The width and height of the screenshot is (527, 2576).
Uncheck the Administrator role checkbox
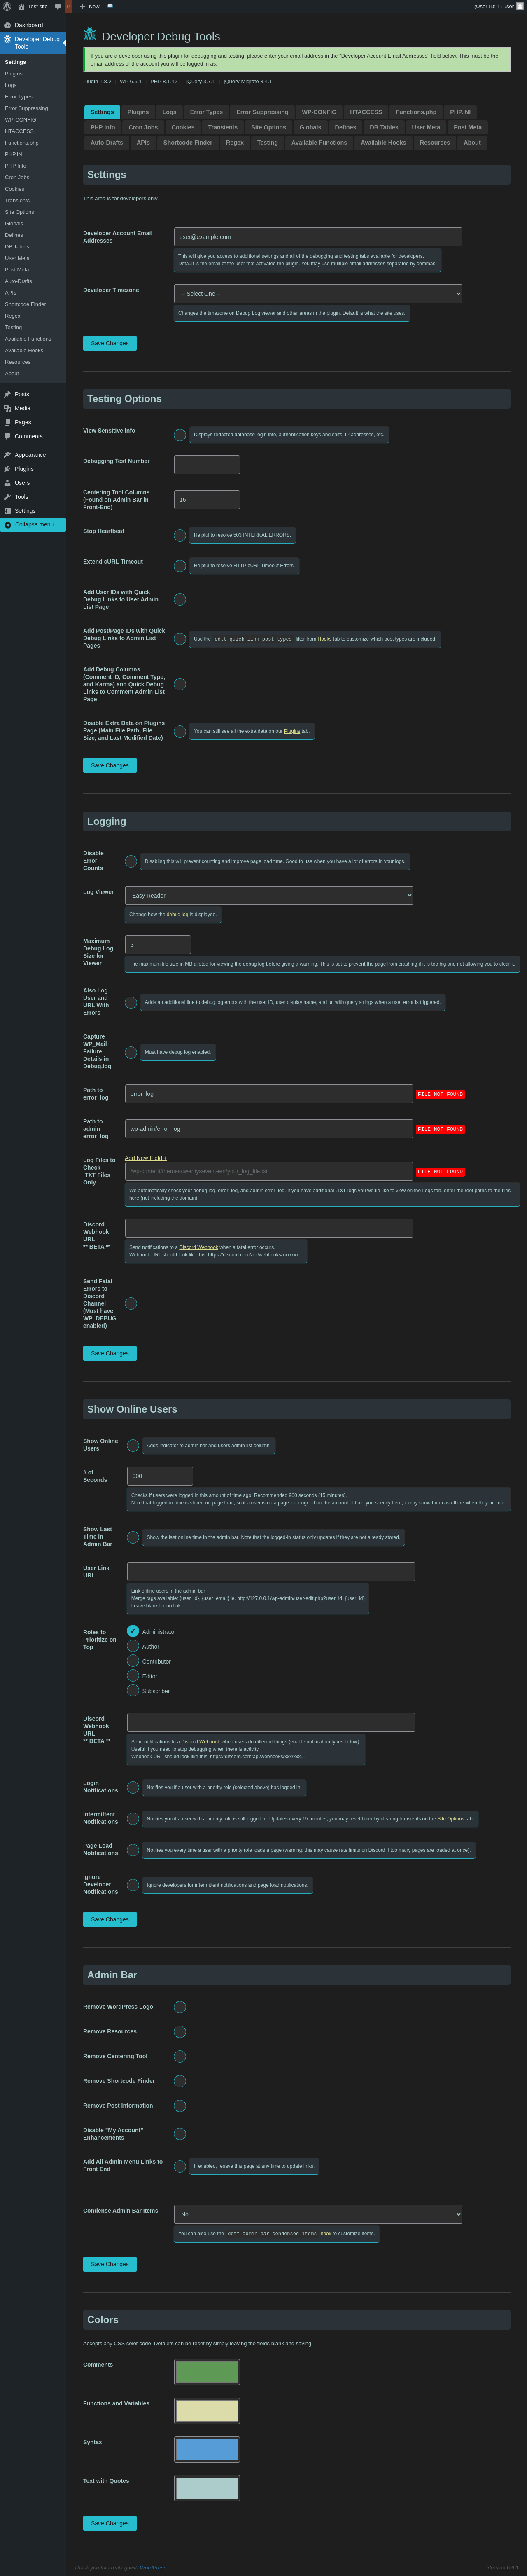[x=133, y=1631]
